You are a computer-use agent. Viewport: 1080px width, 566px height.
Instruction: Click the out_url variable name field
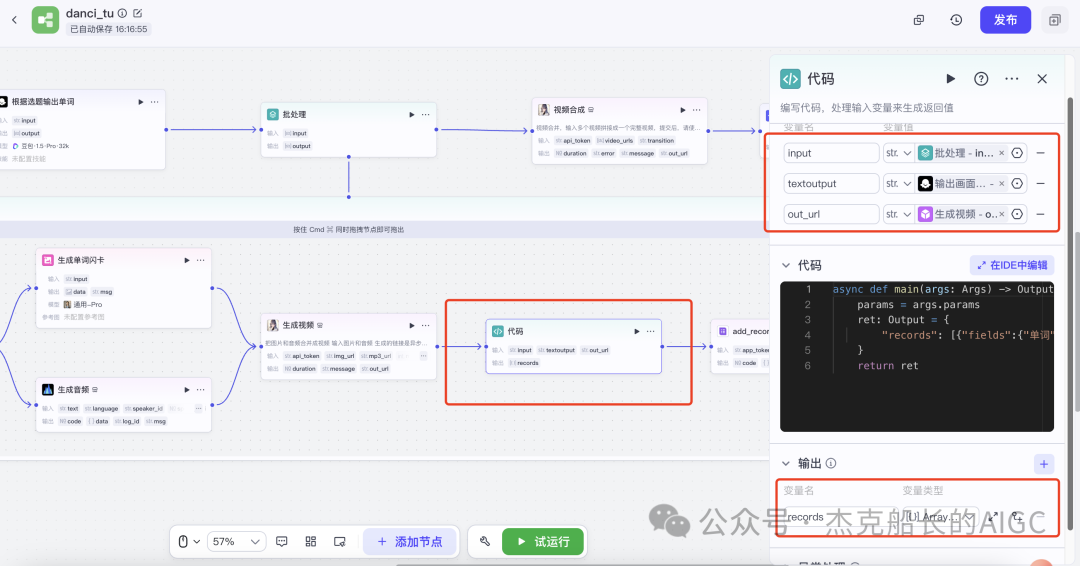831,214
